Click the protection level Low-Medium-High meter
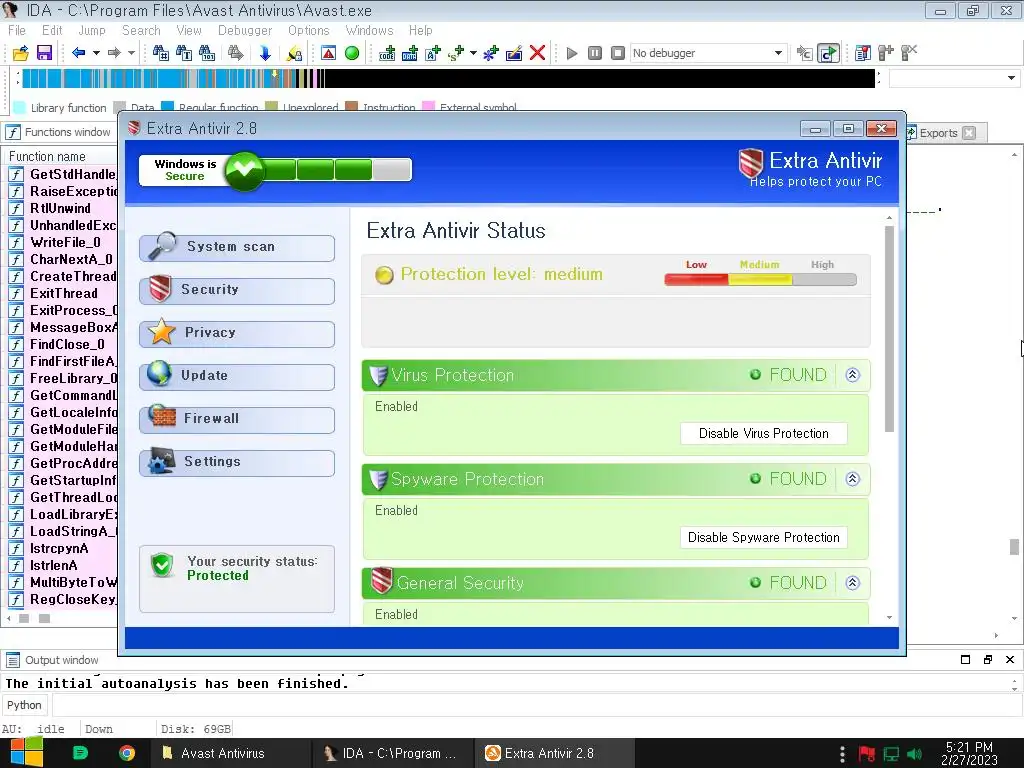1024x768 pixels. click(760, 280)
